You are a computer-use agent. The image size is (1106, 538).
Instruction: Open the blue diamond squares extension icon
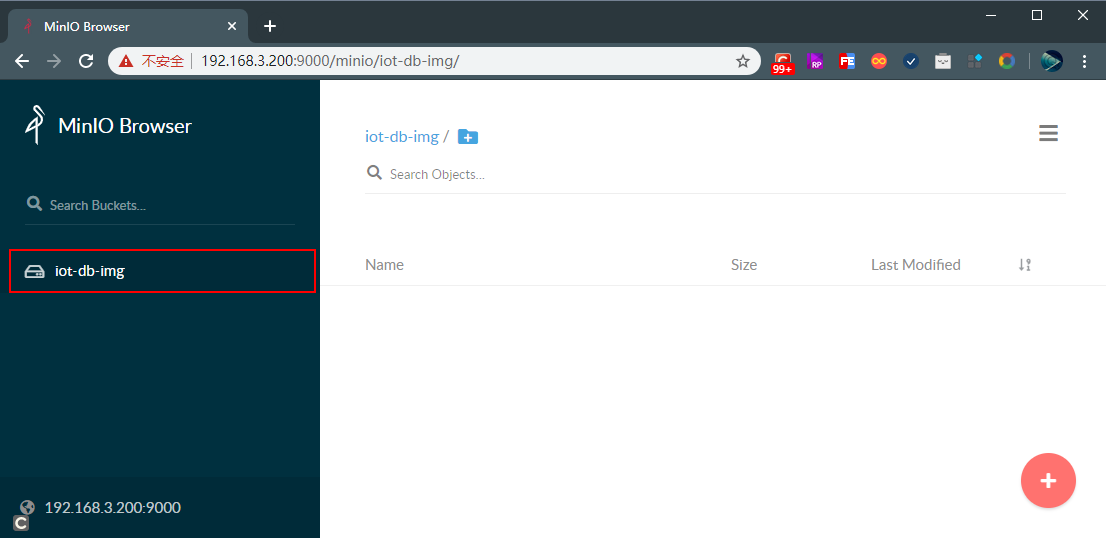tap(975, 61)
